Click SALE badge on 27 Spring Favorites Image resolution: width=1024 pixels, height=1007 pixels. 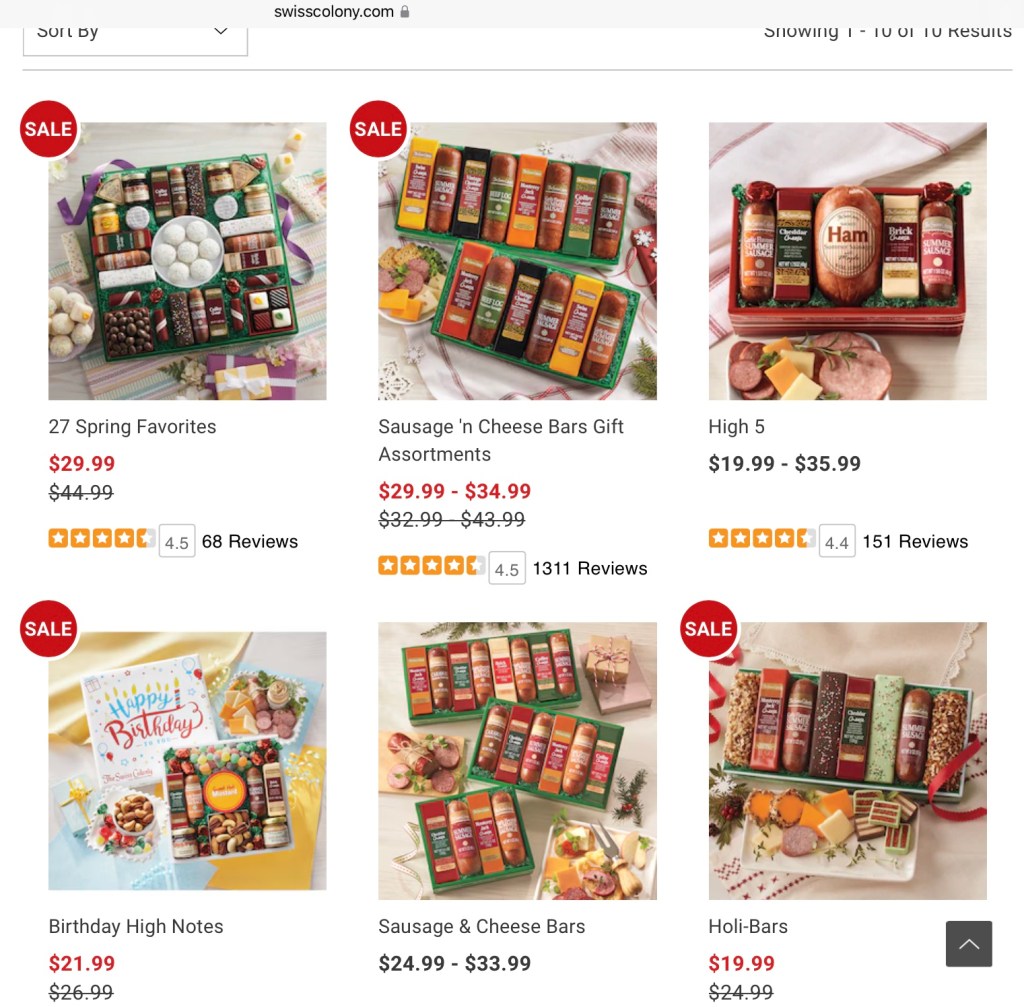(x=49, y=129)
